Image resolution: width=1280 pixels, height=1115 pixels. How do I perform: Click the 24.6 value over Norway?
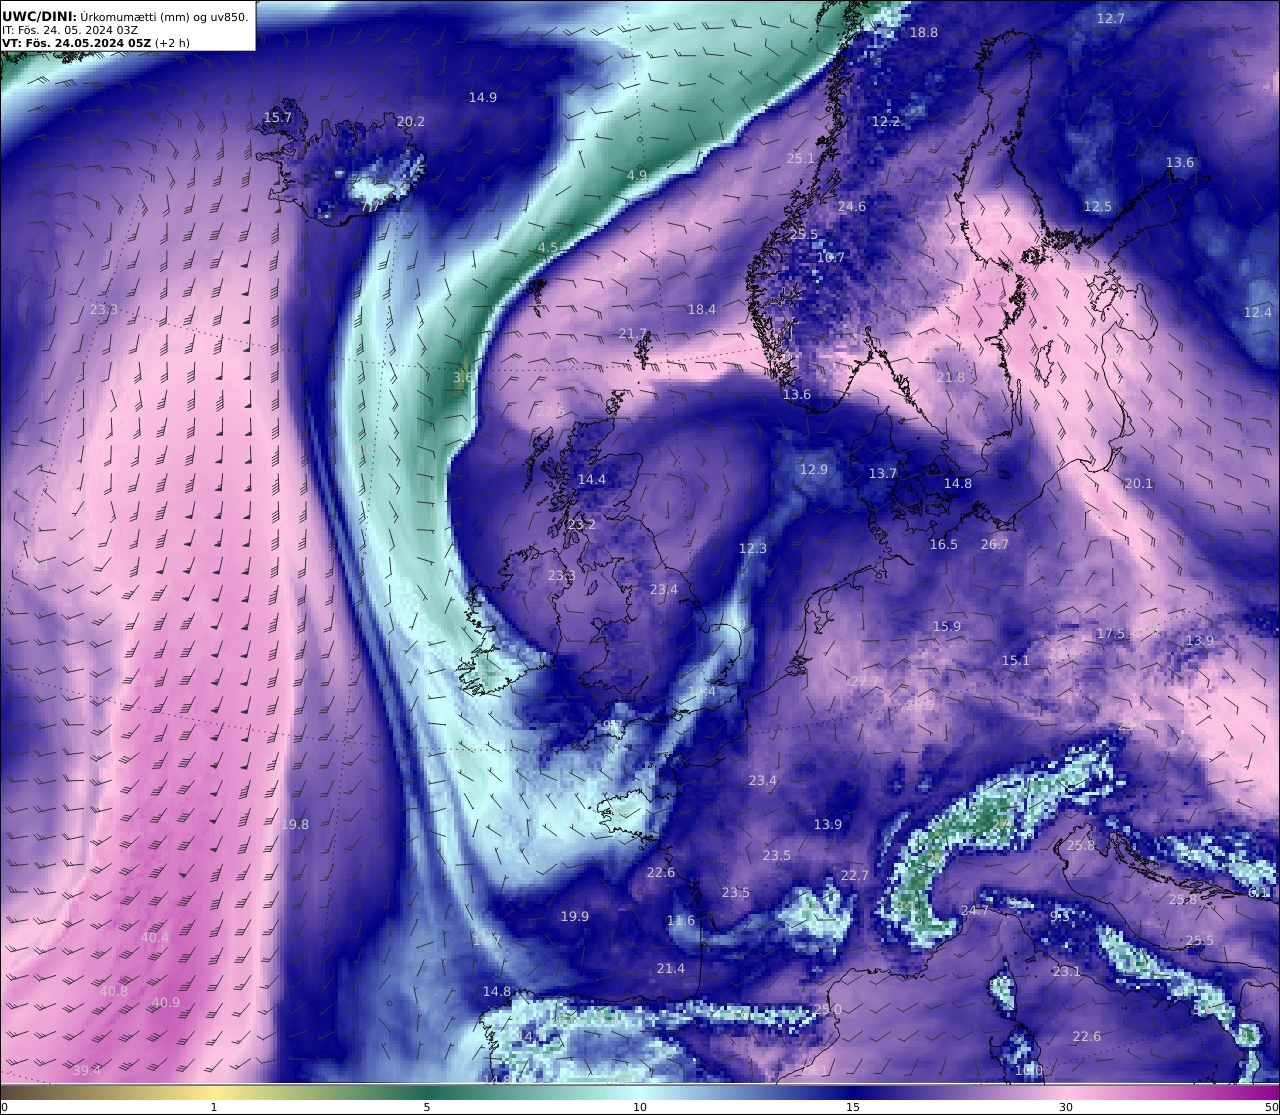pos(852,206)
